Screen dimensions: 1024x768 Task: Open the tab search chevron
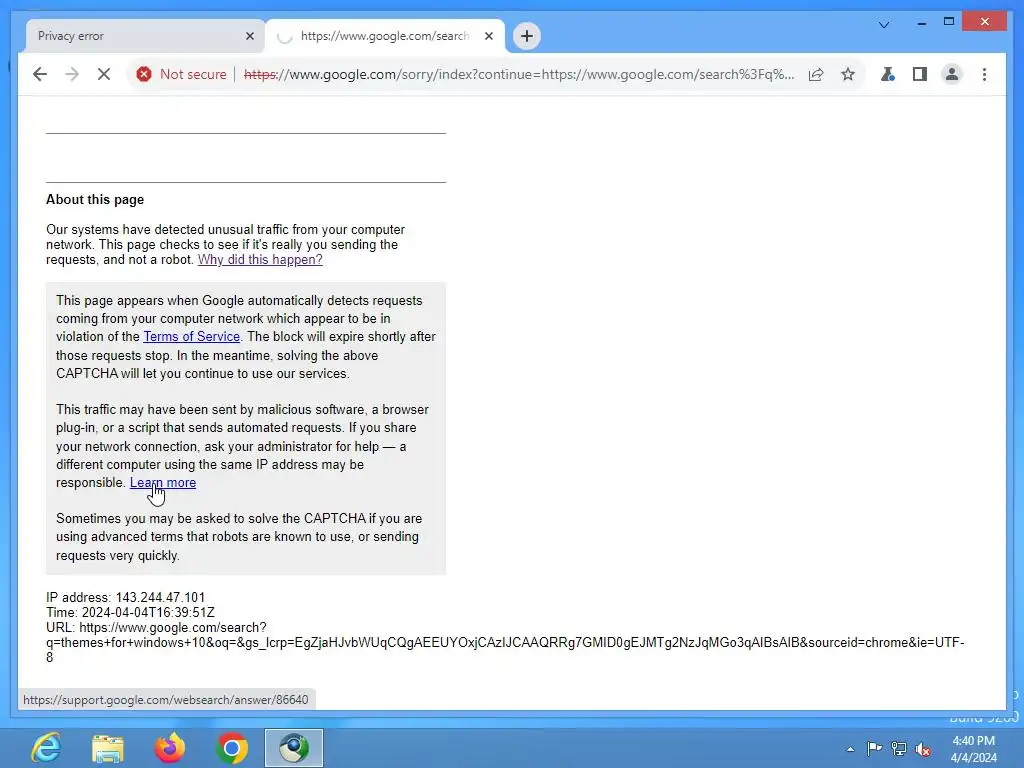(x=884, y=25)
